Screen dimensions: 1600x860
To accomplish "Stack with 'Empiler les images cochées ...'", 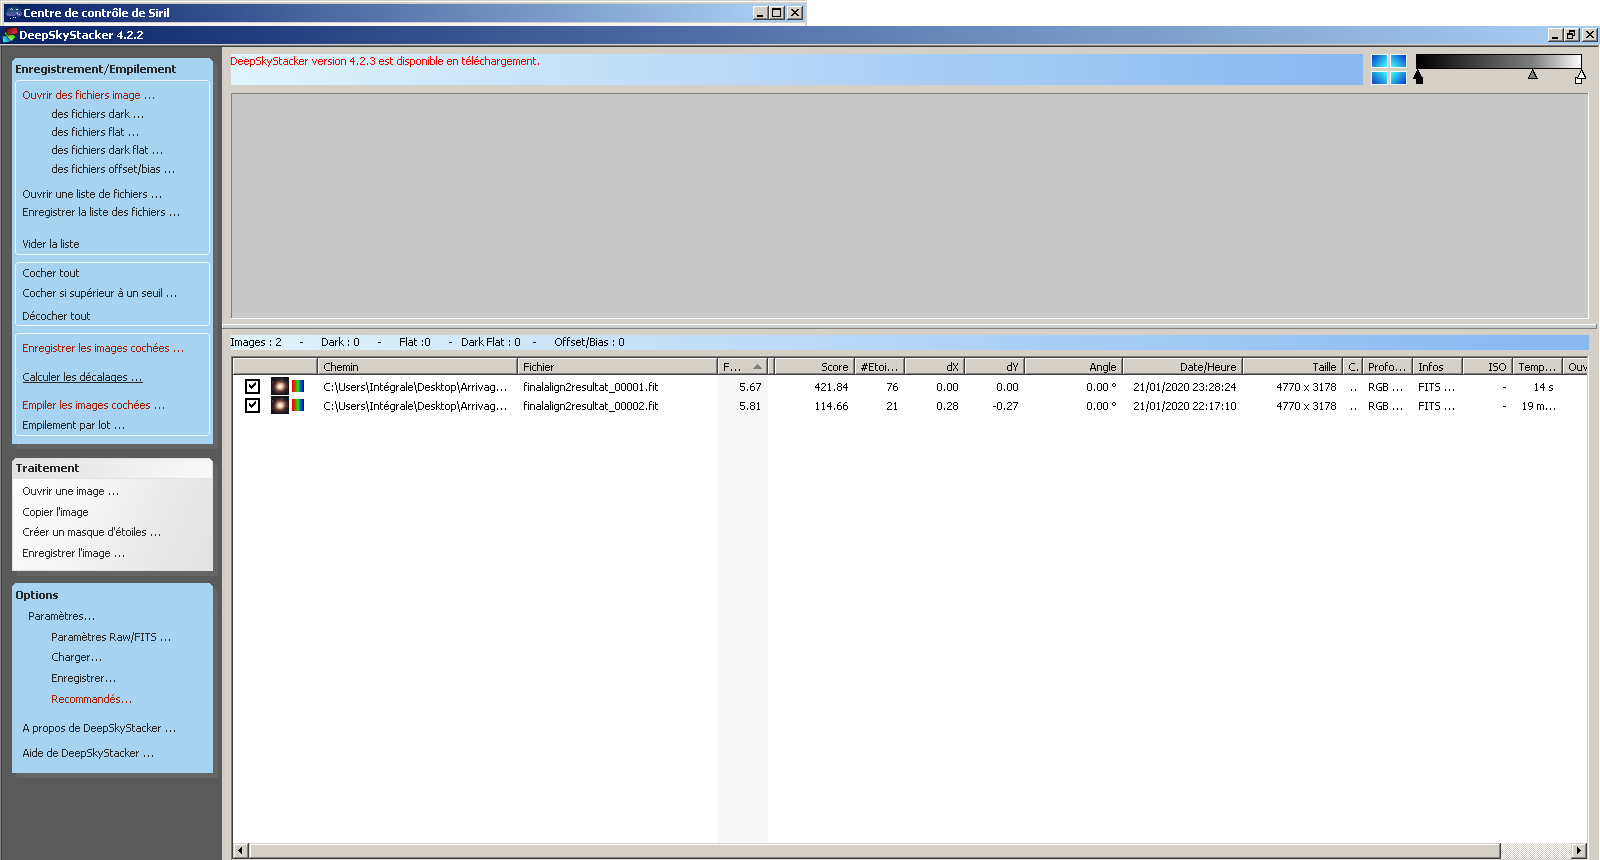I will tap(94, 405).
